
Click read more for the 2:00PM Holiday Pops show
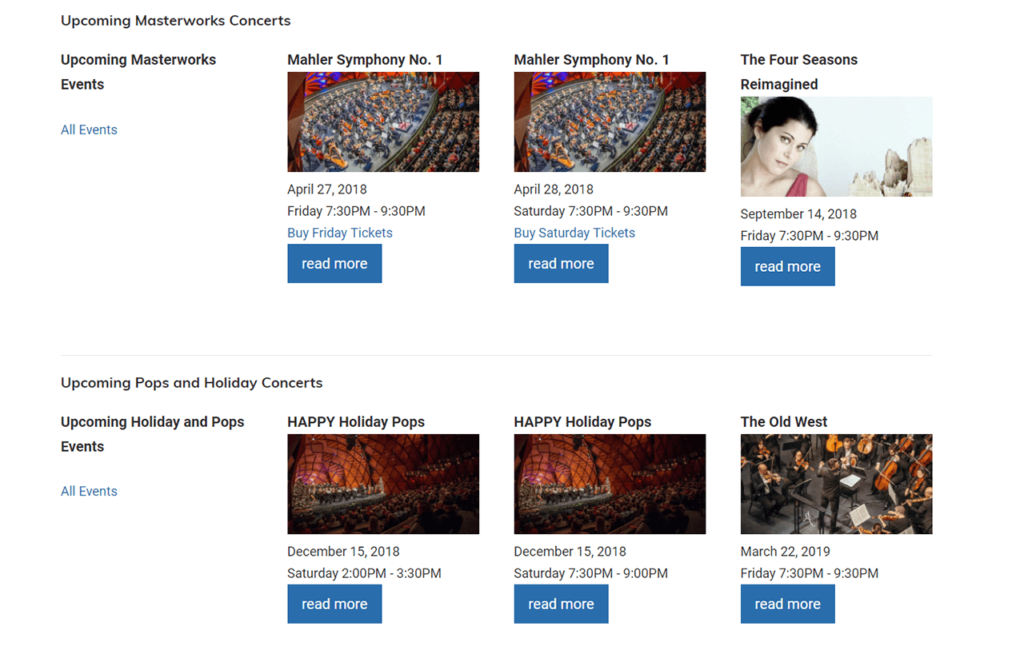334,603
